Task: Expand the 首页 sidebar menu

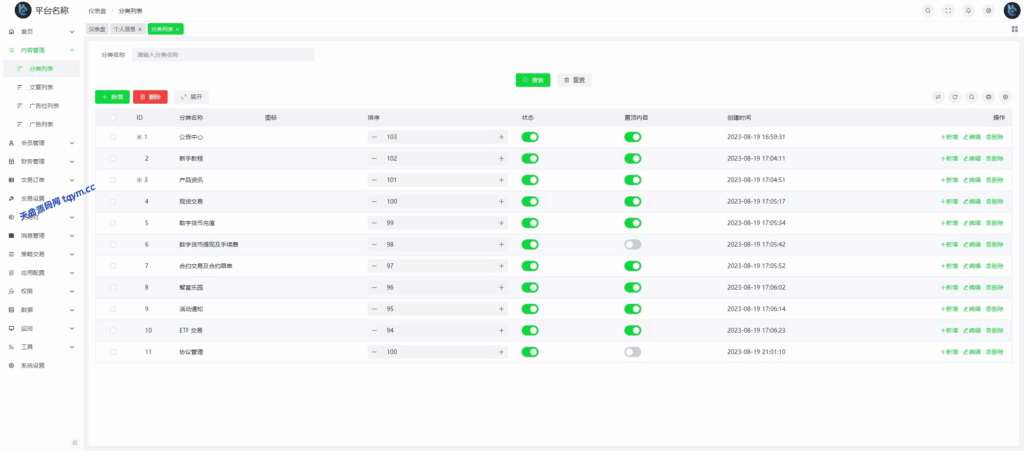Action: tap(41, 31)
